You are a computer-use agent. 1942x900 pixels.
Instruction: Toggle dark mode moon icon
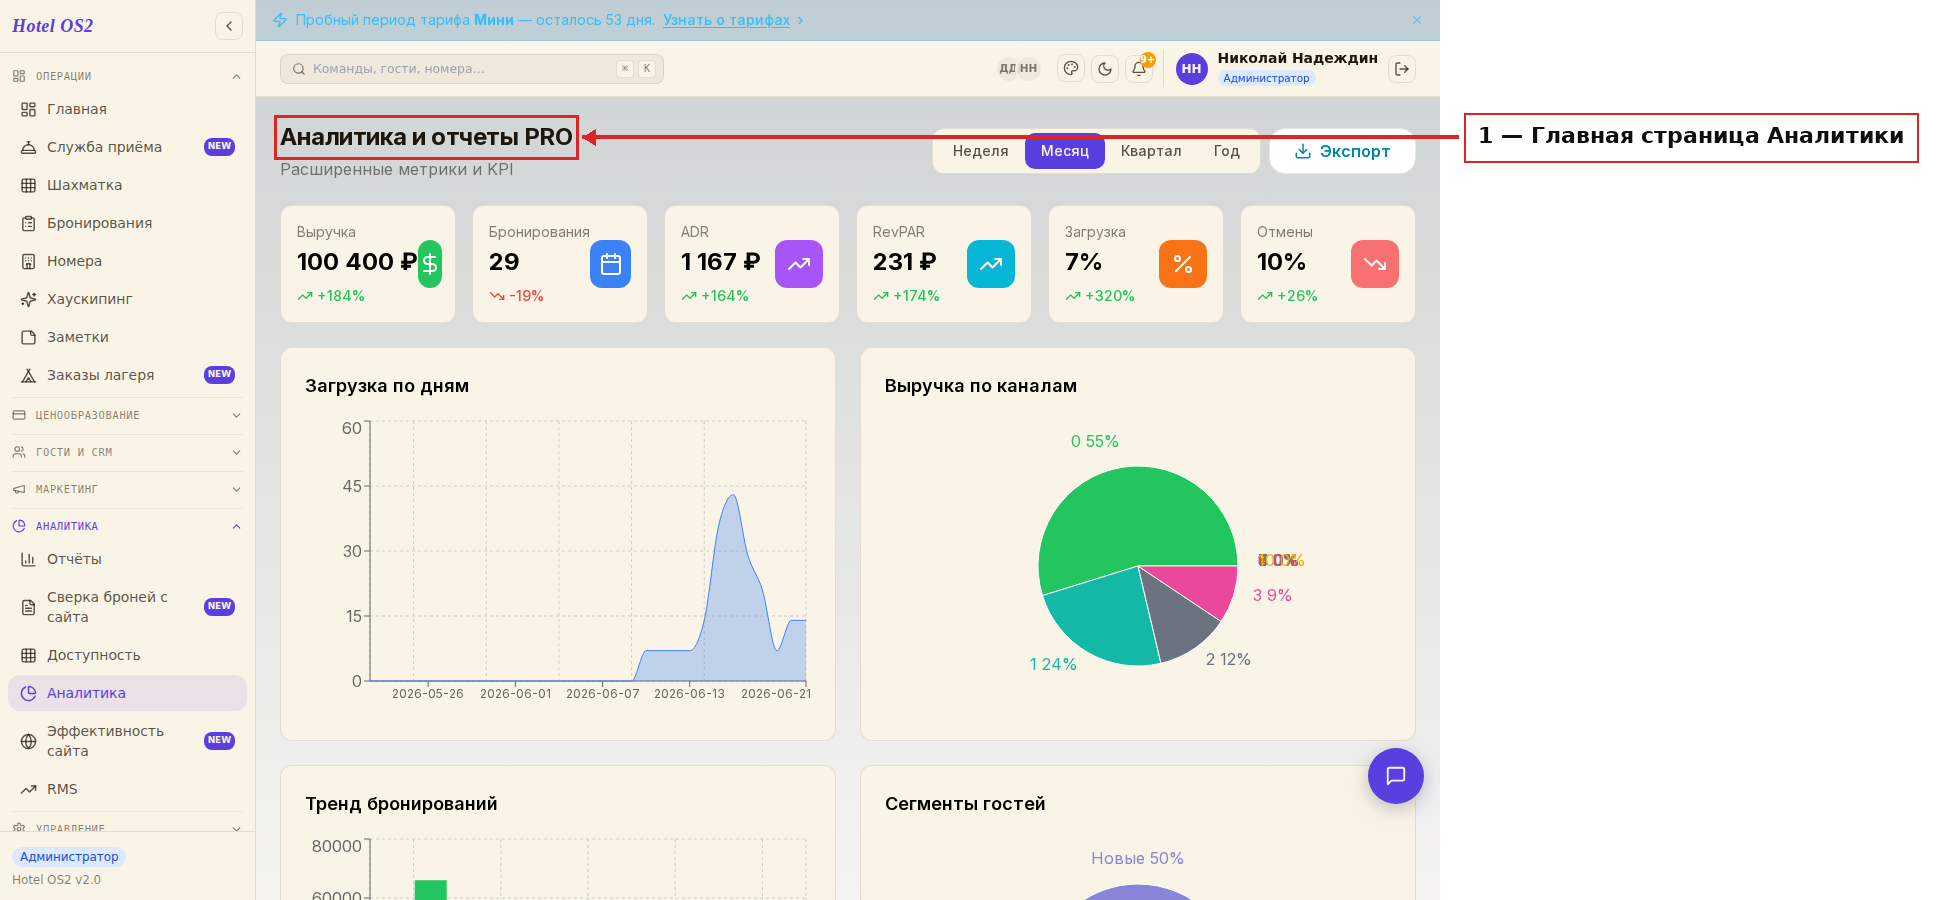pos(1105,69)
